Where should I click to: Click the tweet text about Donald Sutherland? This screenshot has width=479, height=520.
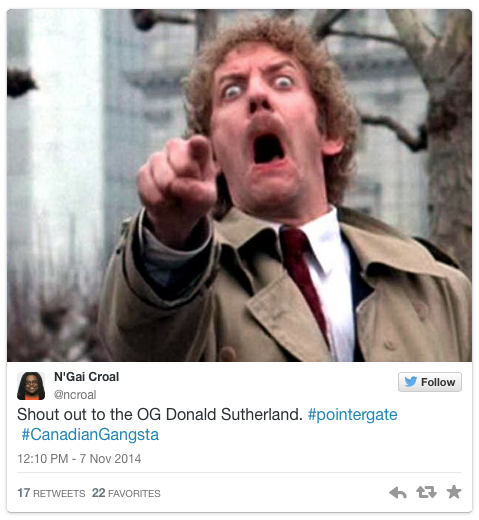[x=159, y=415]
